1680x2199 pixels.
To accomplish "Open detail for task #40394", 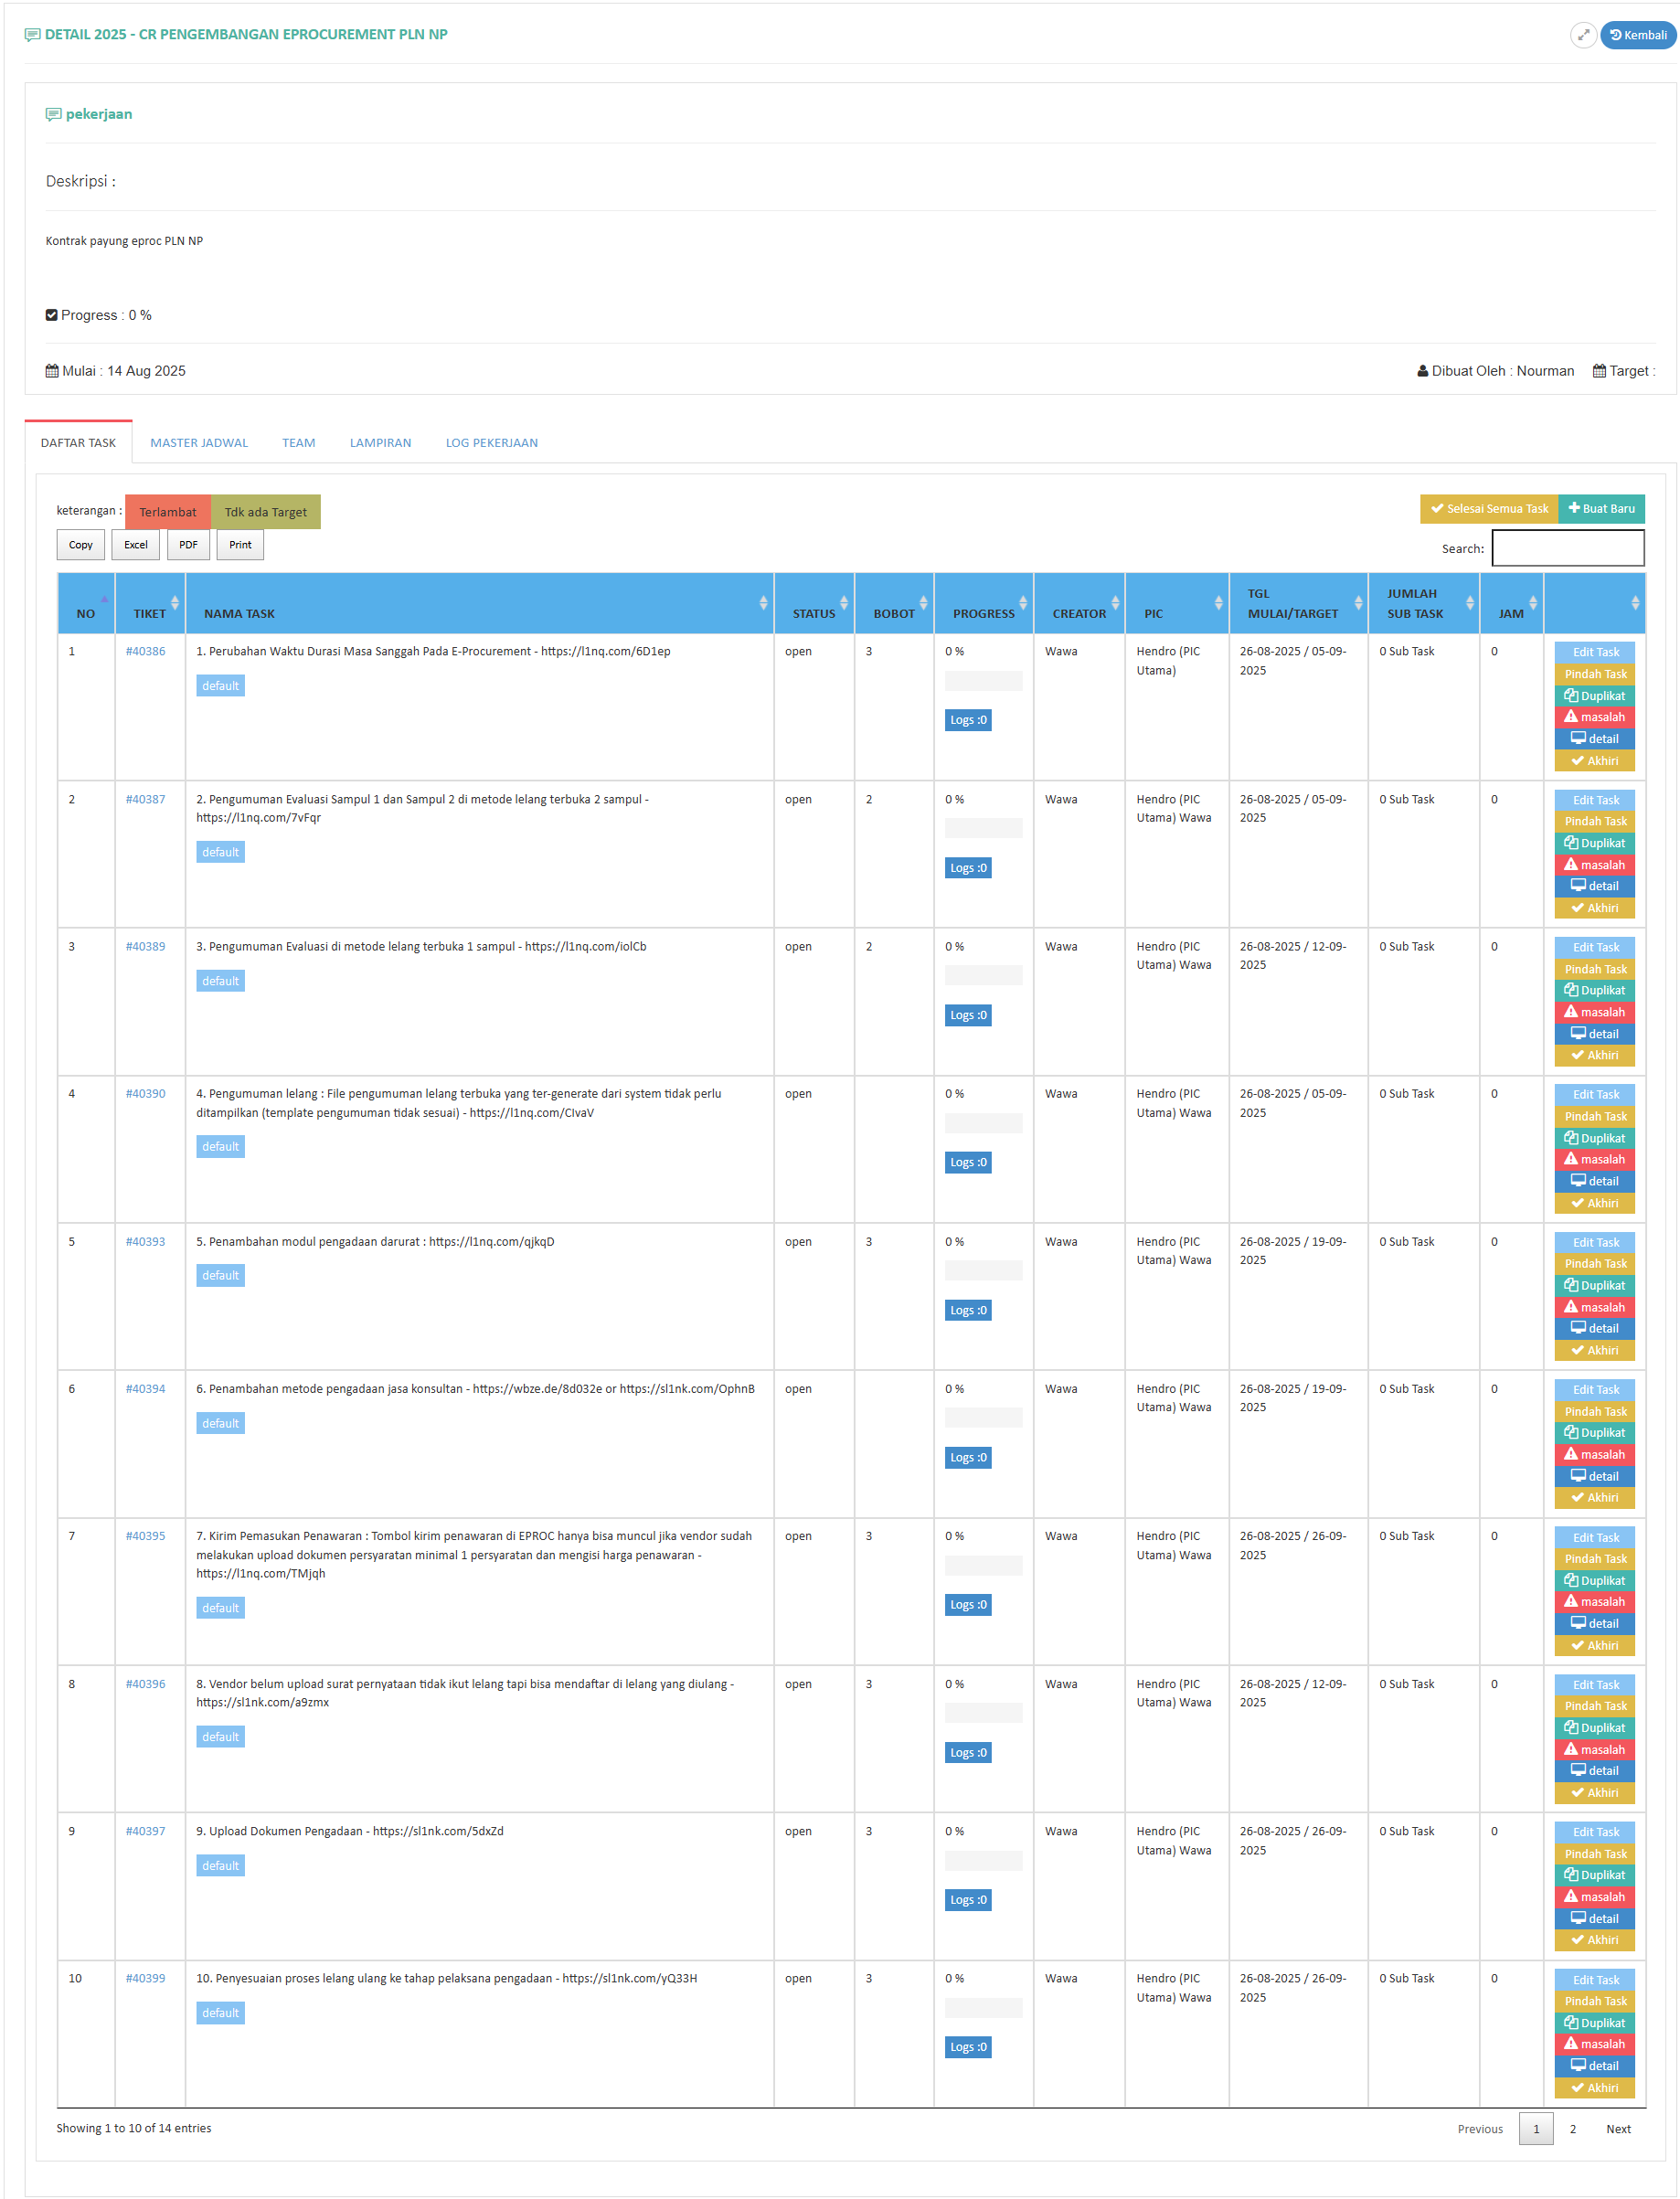I will (x=1595, y=1476).
